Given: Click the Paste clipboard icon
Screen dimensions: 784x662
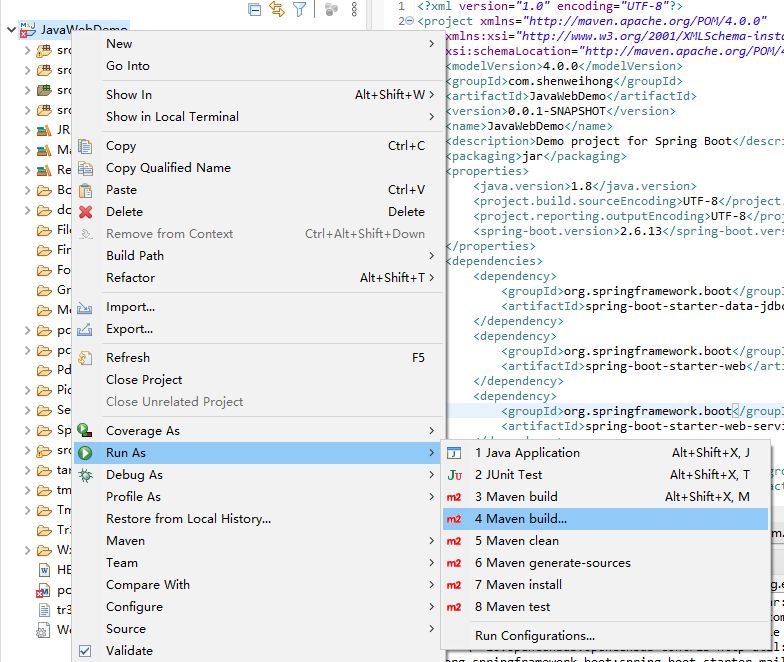Looking at the screenshot, I should [x=86, y=190].
